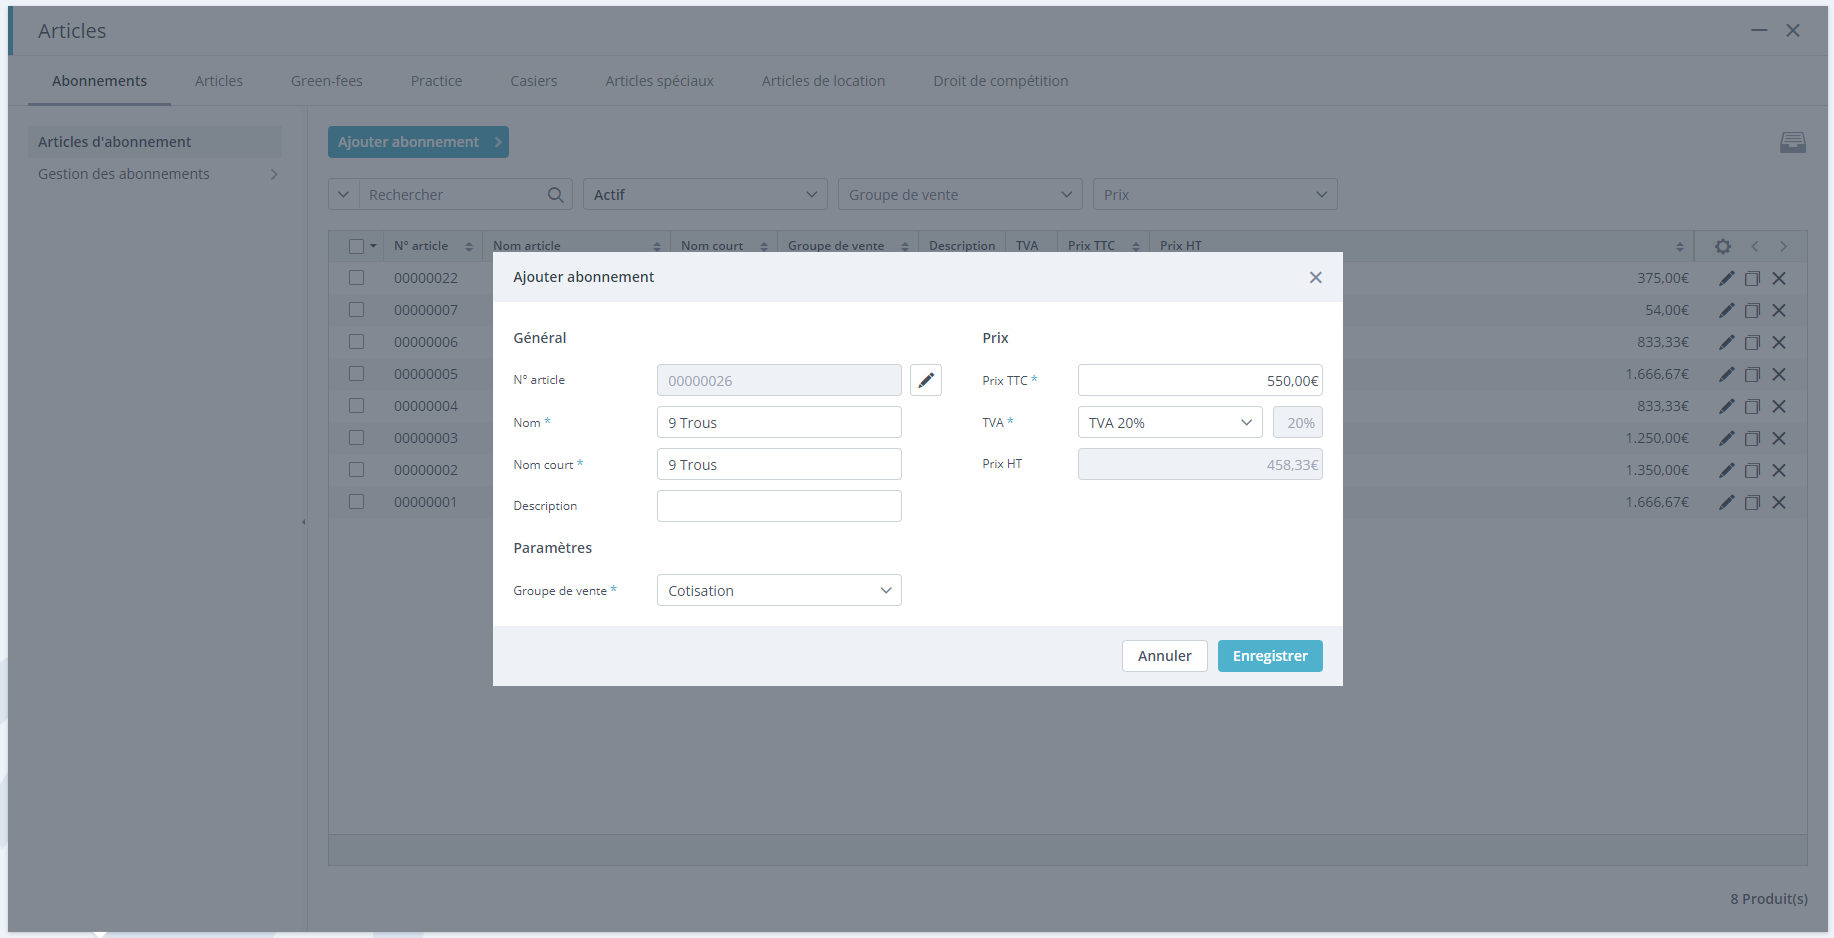
Task: Open the Droit de compétition tab
Action: [x=1001, y=81]
